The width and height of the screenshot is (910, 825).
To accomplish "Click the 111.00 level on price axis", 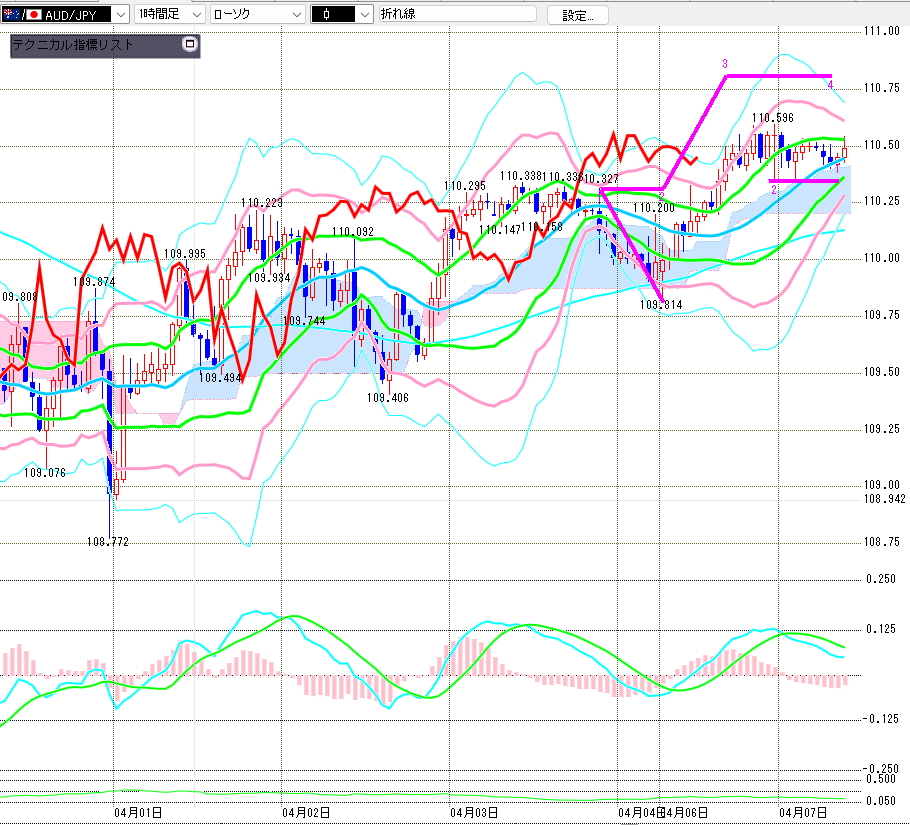I will pos(880,31).
